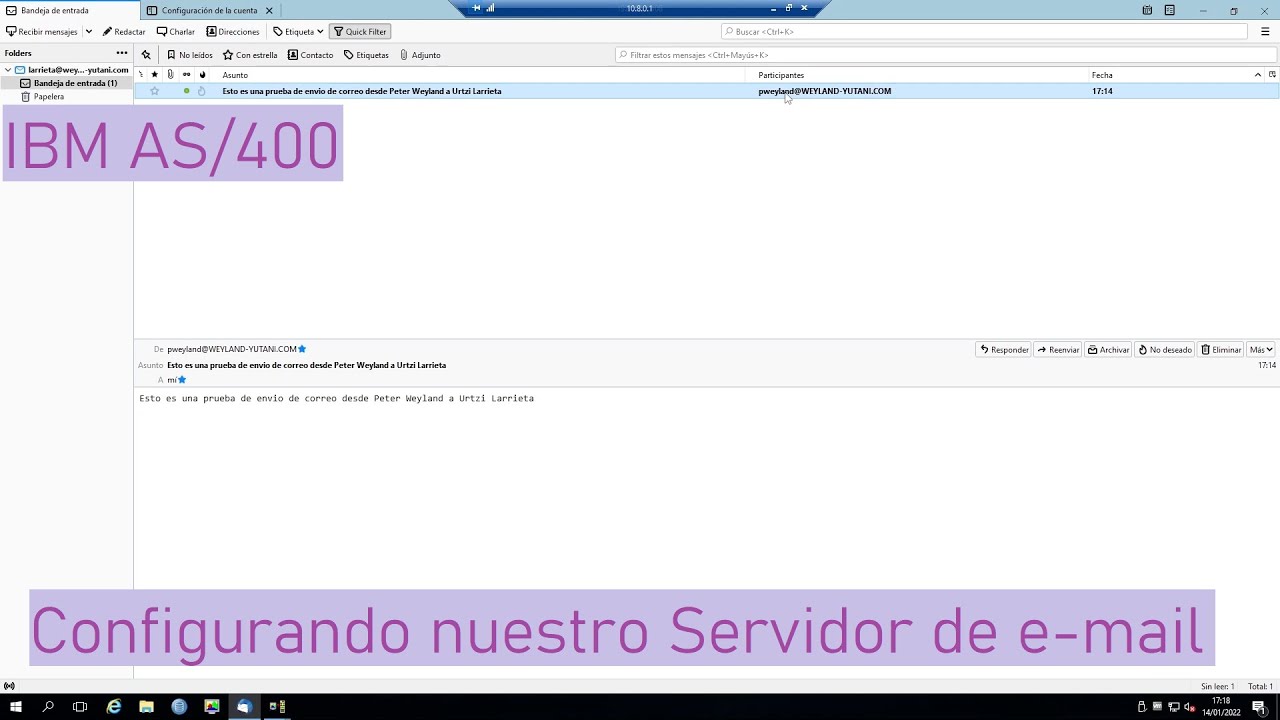1280x720 pixels.
Task: Open the Thunderbird hamburger menu
Action: point(1265,32)
